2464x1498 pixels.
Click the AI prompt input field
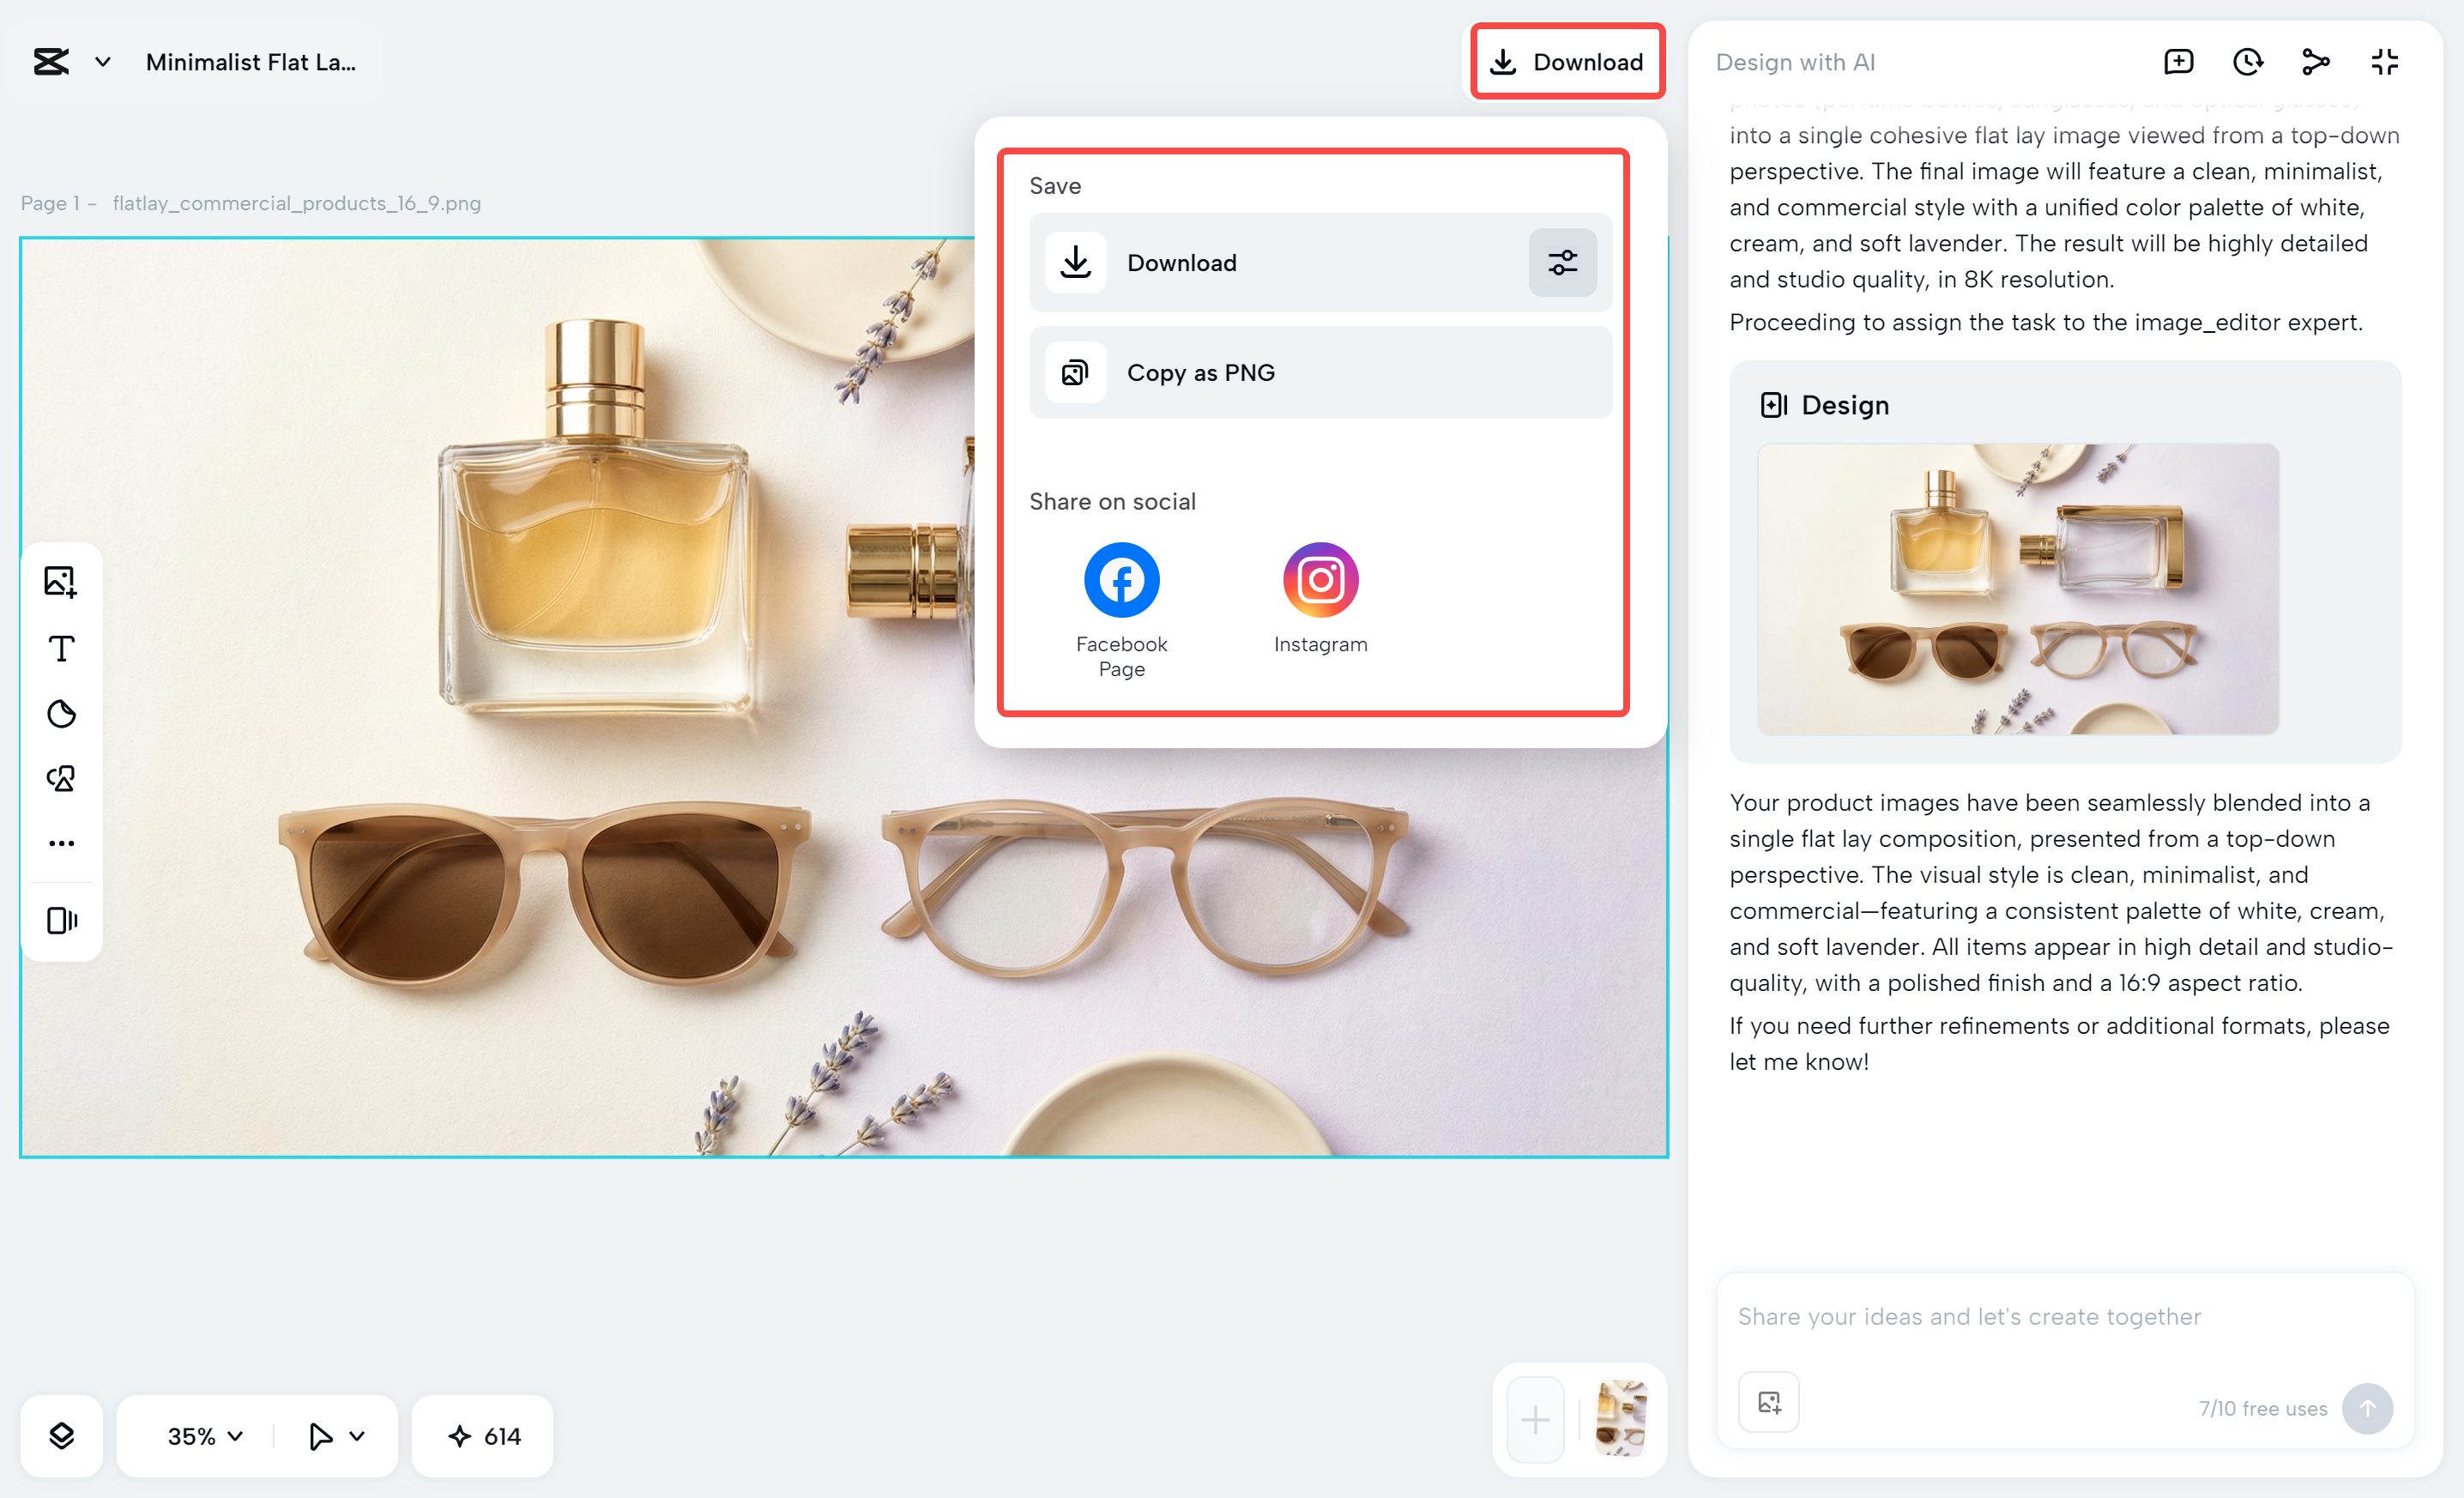tap(2065, 1316)
